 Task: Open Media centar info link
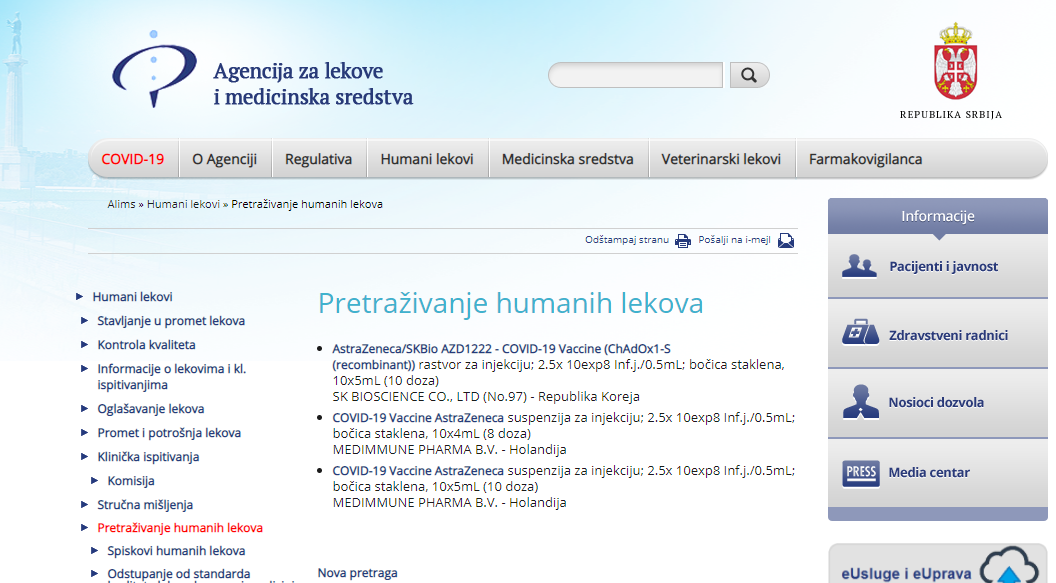click(929, 473)
